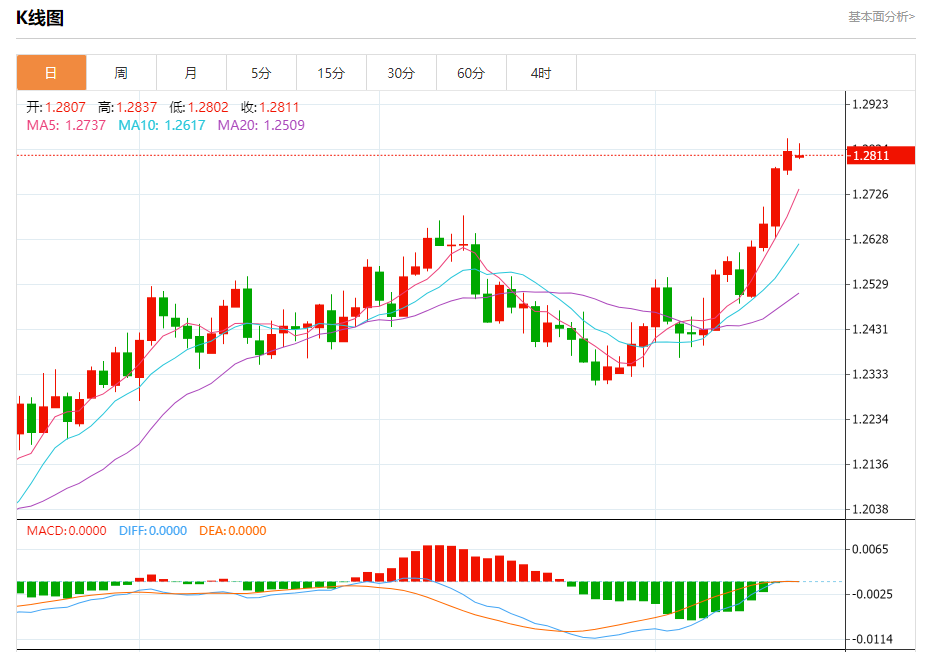Switch to the 月 monthly tab
925x652 pixels.
click(191, 73)
